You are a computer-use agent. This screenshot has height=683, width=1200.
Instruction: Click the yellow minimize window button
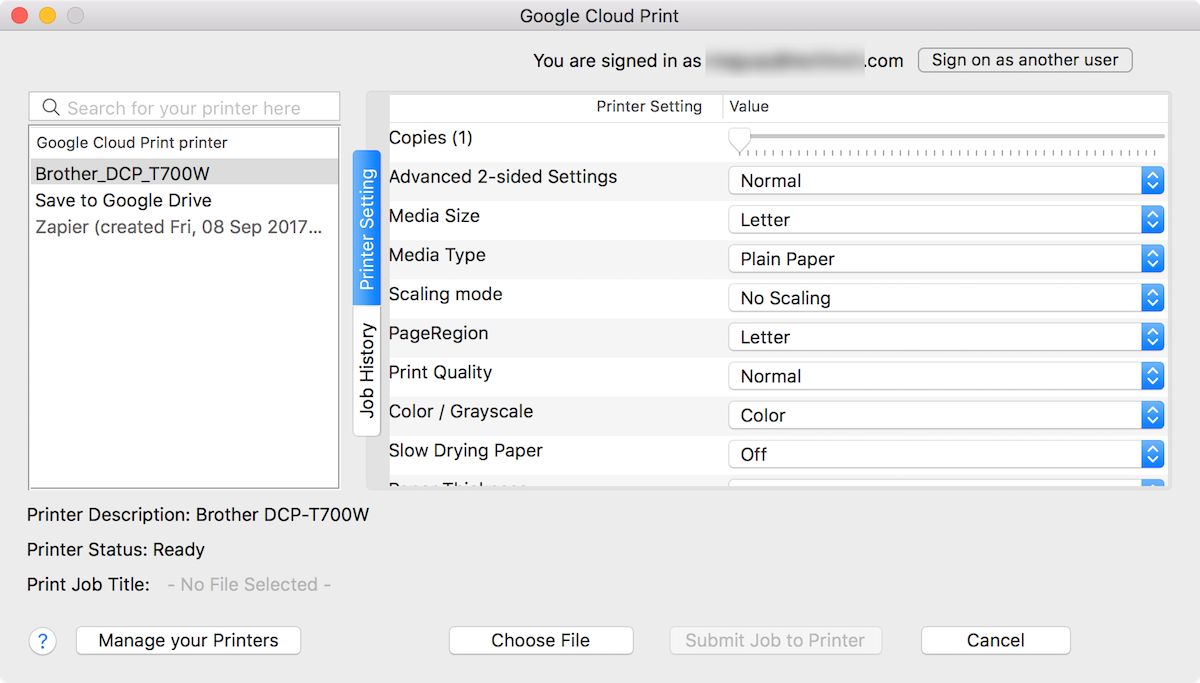[x=47, y=16]
